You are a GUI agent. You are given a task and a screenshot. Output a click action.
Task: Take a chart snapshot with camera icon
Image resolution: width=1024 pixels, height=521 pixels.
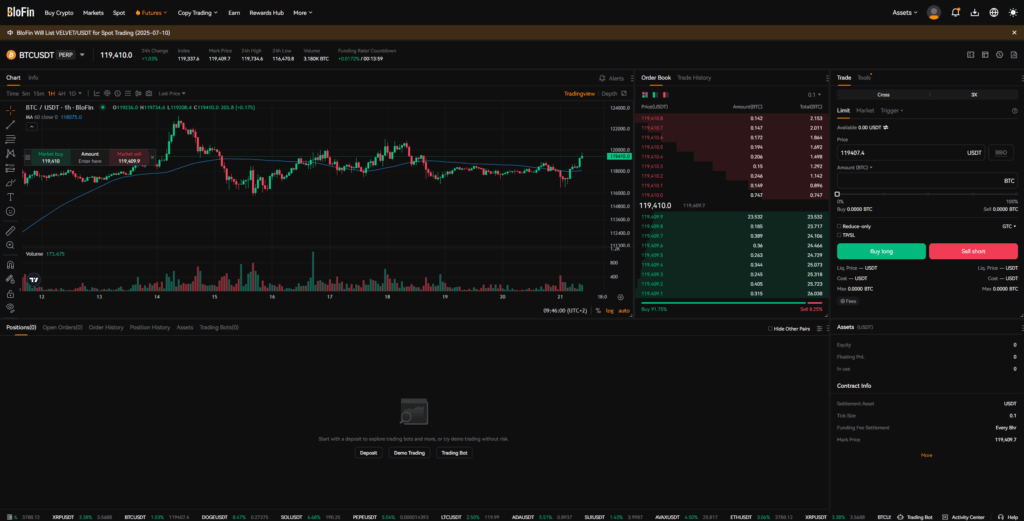tap(149, 93)
